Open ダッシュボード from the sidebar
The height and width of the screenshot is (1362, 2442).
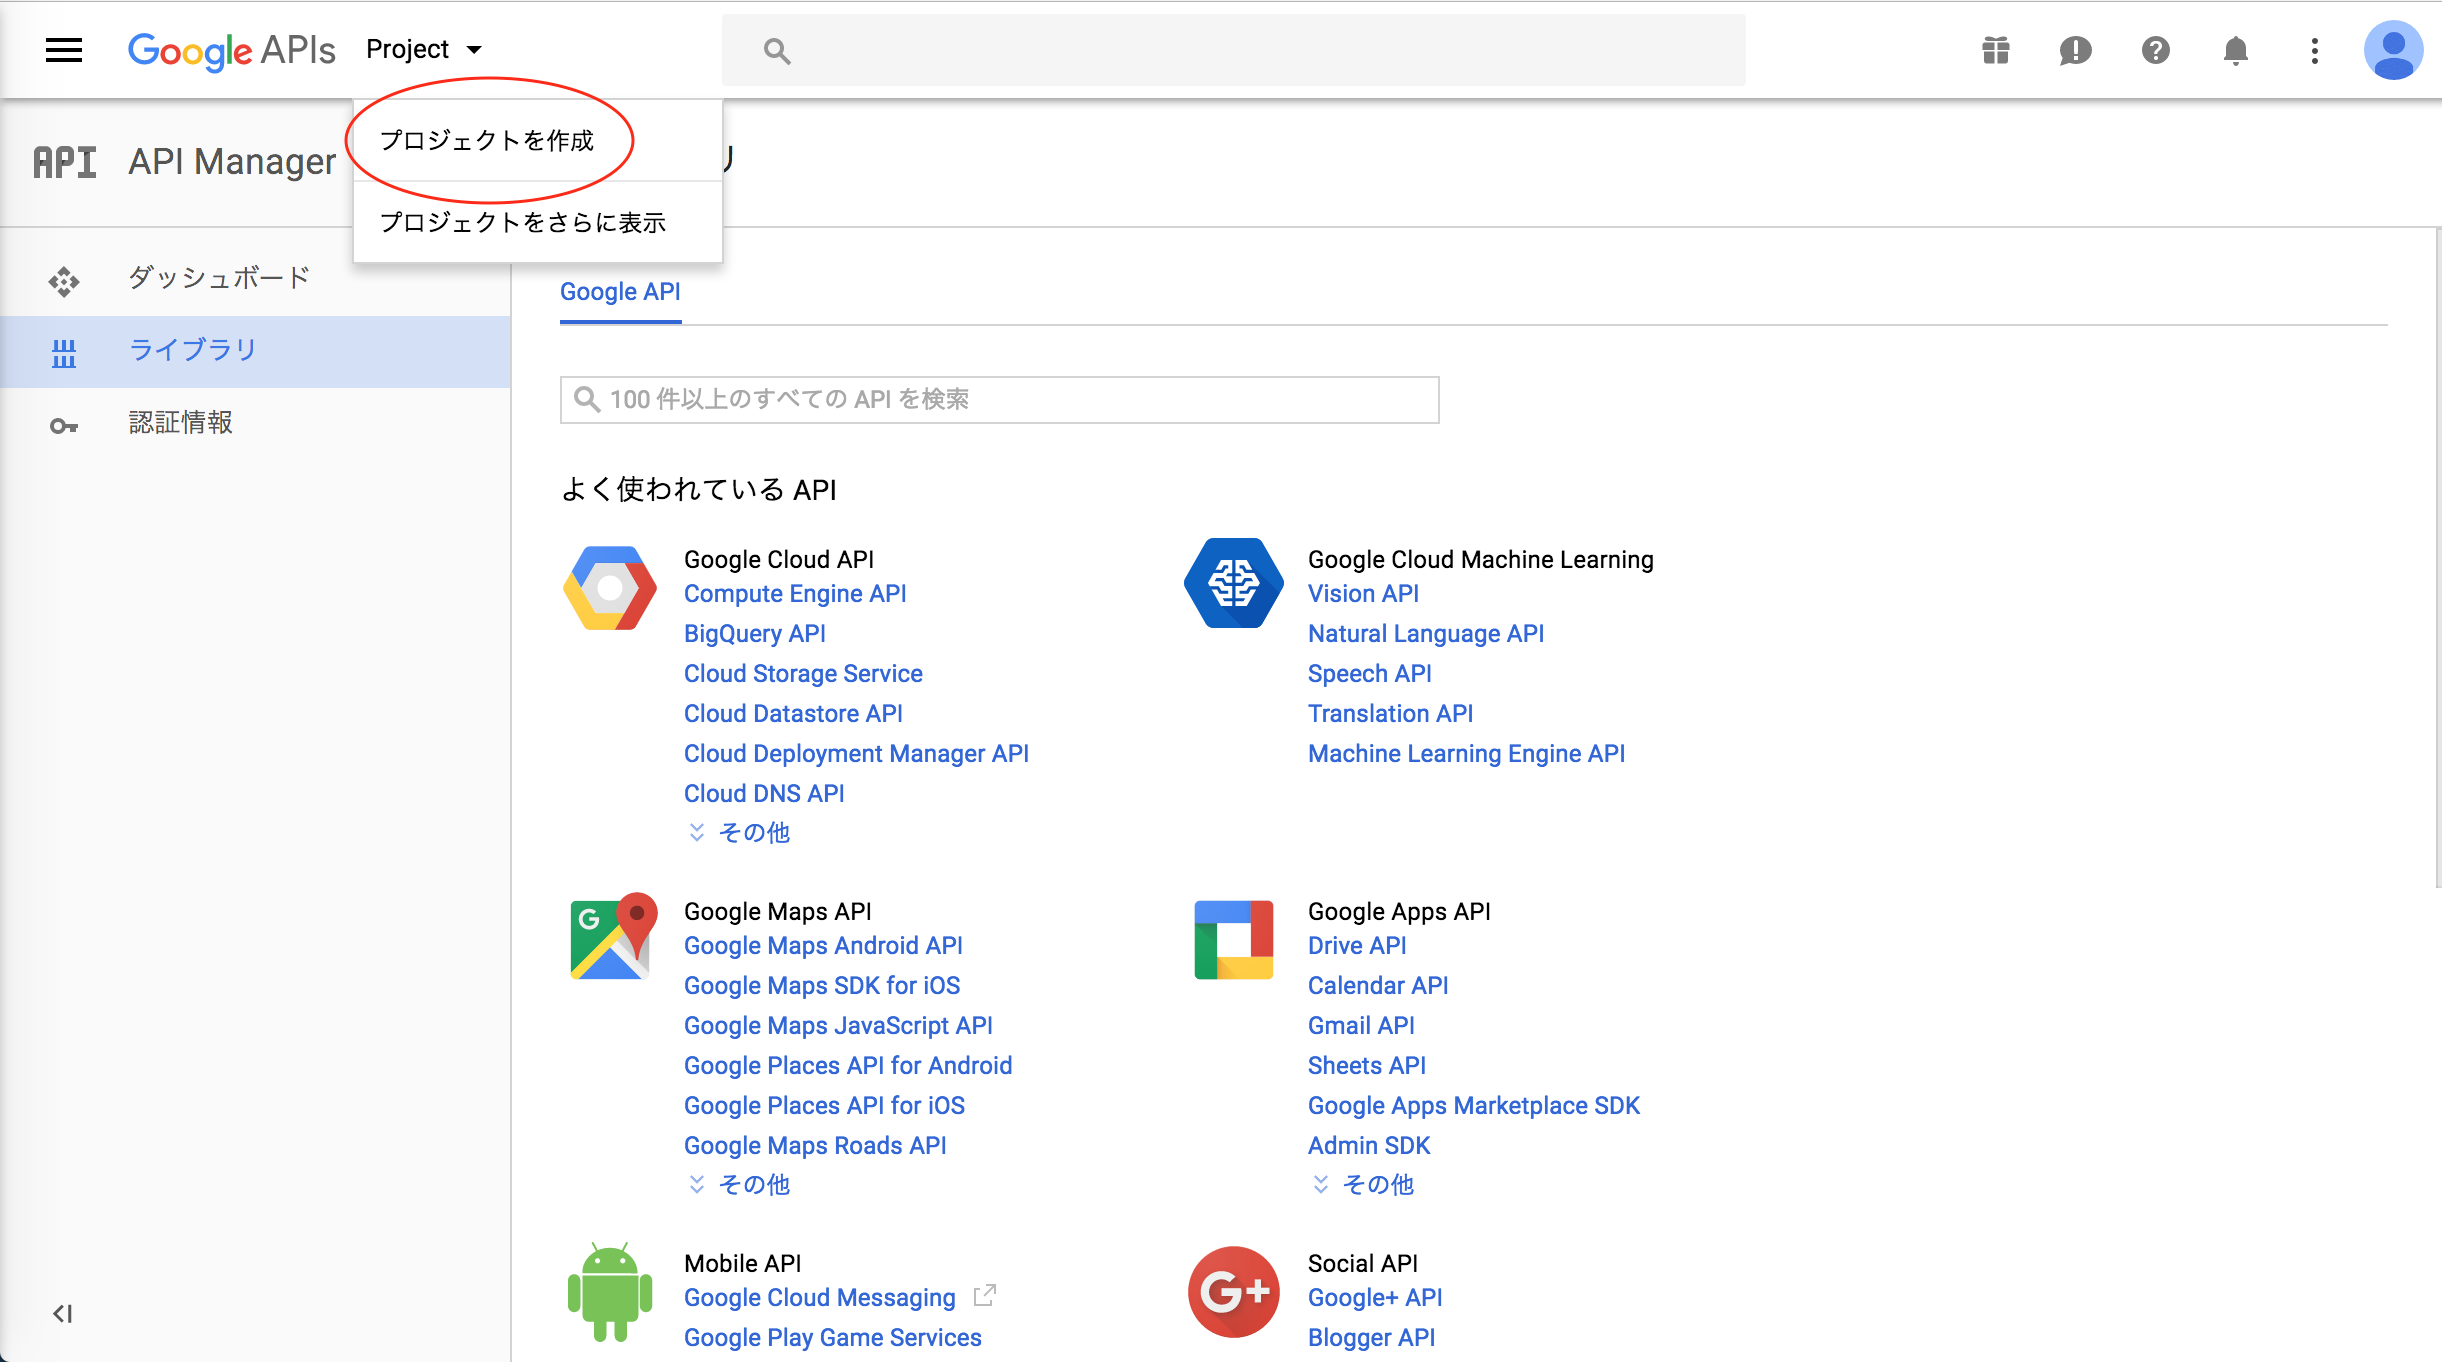tap(219, 277)
